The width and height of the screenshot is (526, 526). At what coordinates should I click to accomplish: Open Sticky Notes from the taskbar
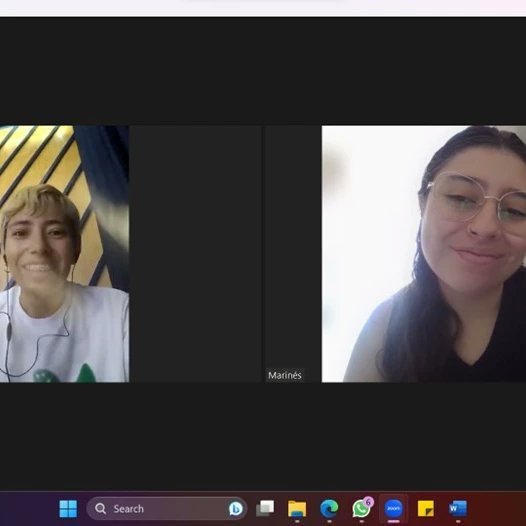pos(426,509)
